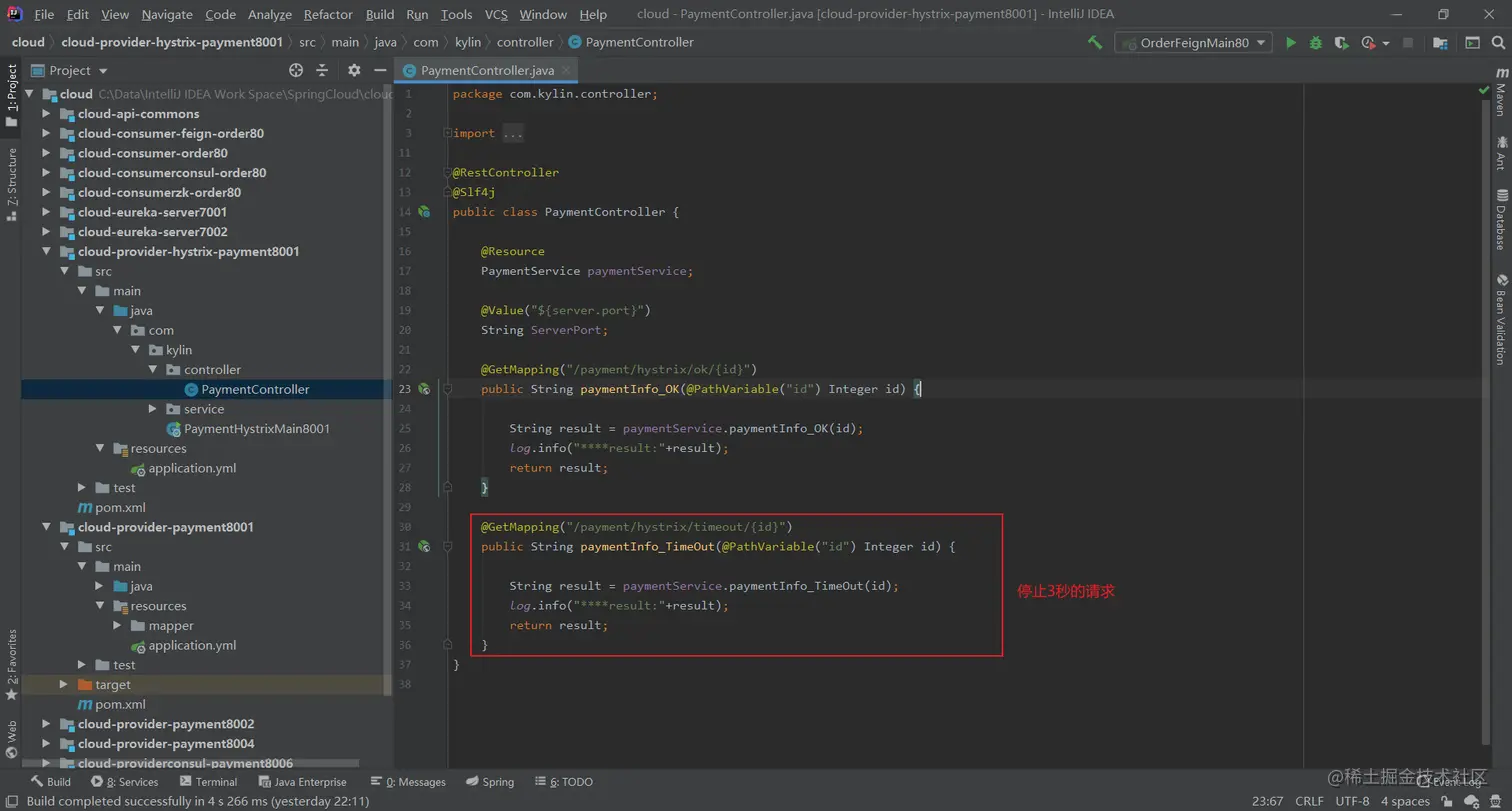Click the 4 spaces indent setting
This screenshot has width=1512, height=811.
pyautogui.click(x=1405, y=801)
